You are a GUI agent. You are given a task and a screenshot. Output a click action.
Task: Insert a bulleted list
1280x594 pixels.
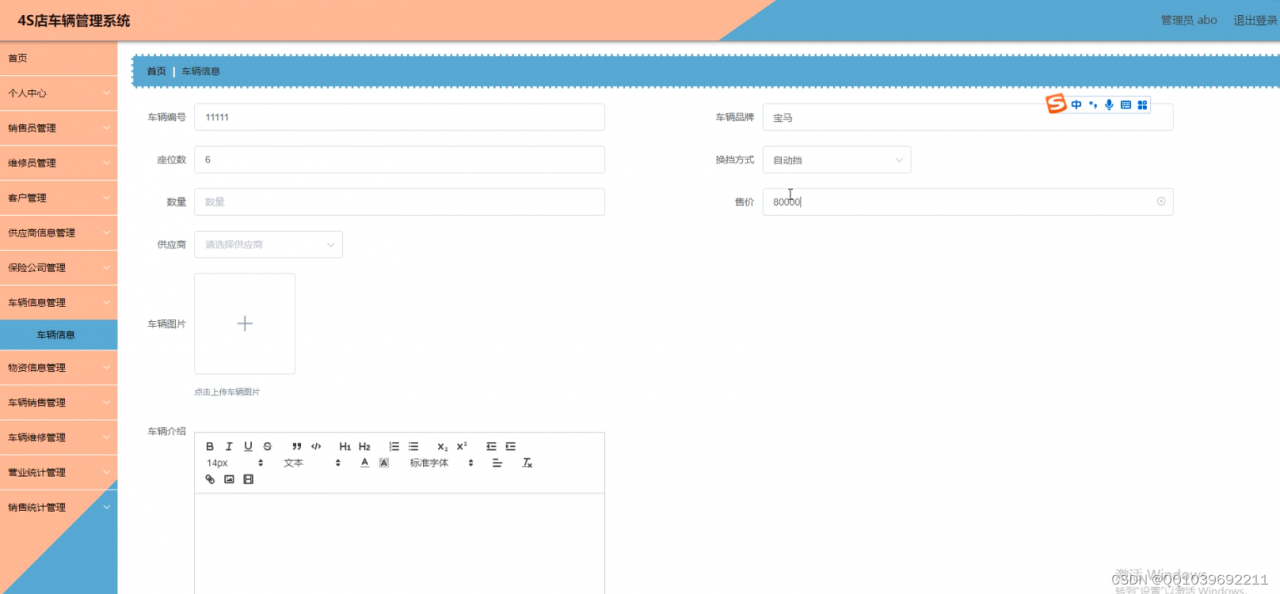pos(413,446)
